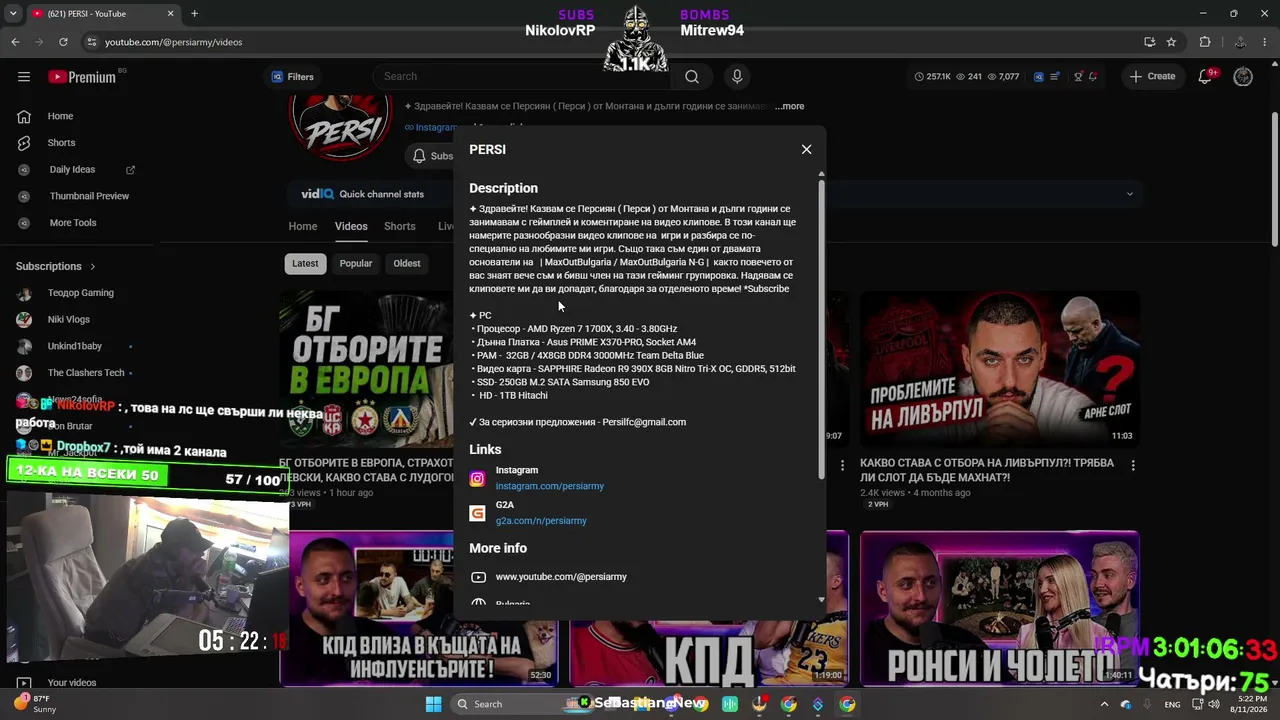Viewport: 1280px width, 720px height.
Task: Select the Latest filter chip
Action: [x=305, y=263]
